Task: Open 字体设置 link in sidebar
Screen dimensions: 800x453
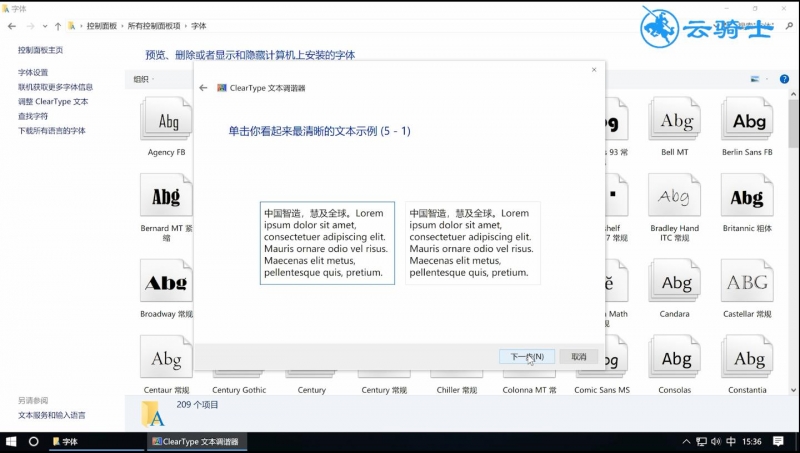Action: coord(33,72)
